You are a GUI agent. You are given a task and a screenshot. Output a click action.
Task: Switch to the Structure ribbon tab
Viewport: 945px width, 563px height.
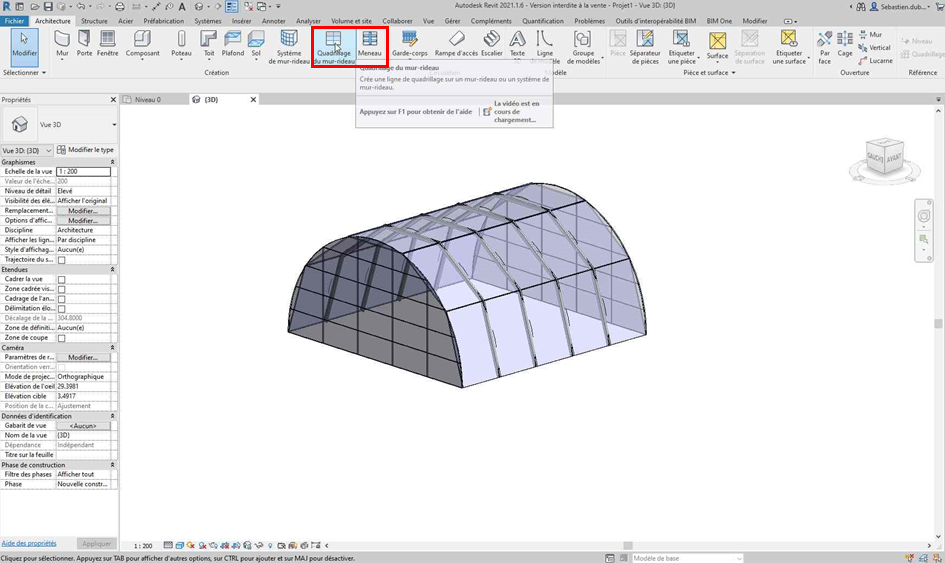pos(94,20)
